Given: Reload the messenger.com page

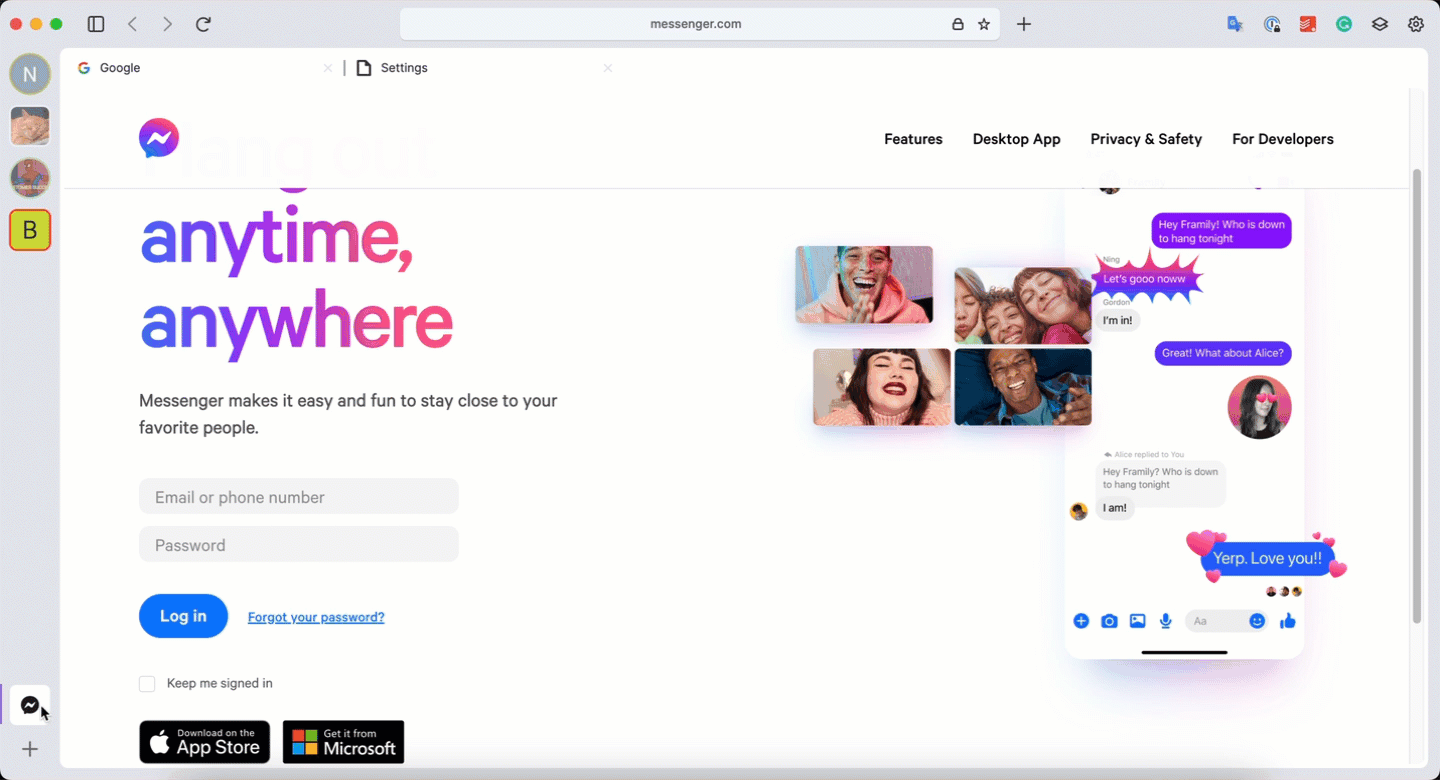Looking at the screenshot, I should pyautogui.click(x=203, y=24).
